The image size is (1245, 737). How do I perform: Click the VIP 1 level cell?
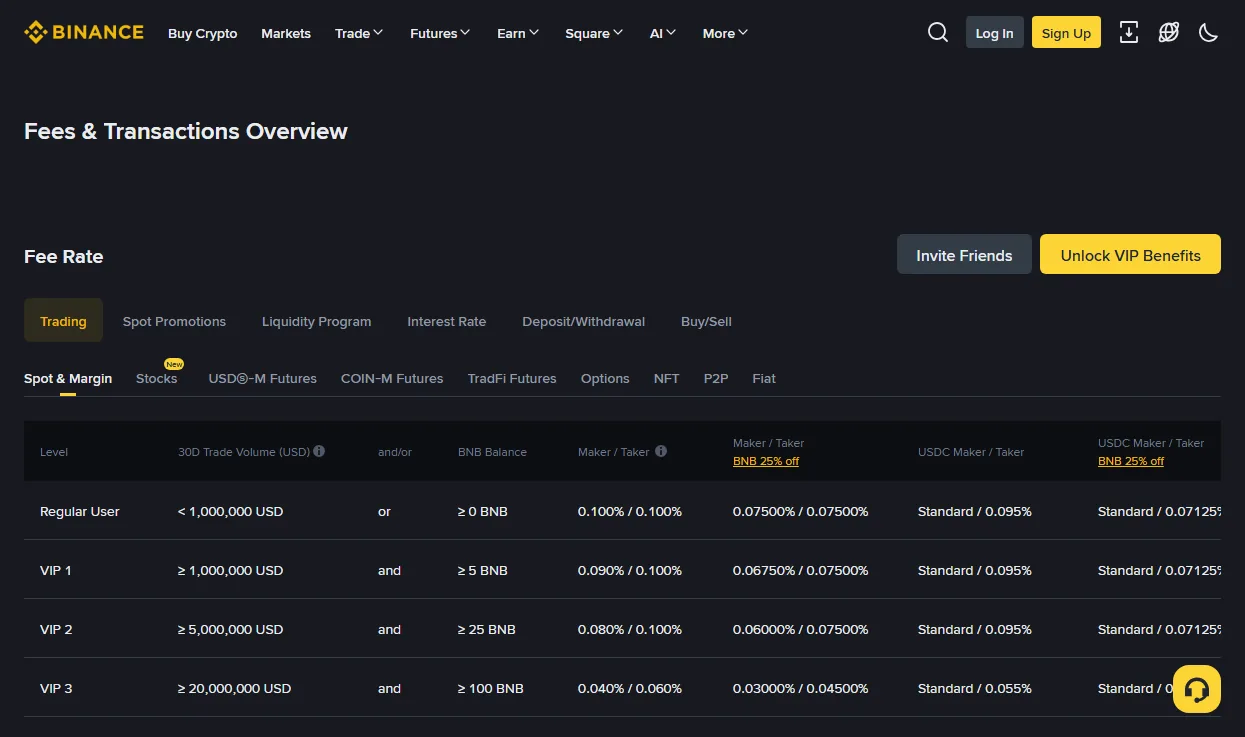(56, 570)
